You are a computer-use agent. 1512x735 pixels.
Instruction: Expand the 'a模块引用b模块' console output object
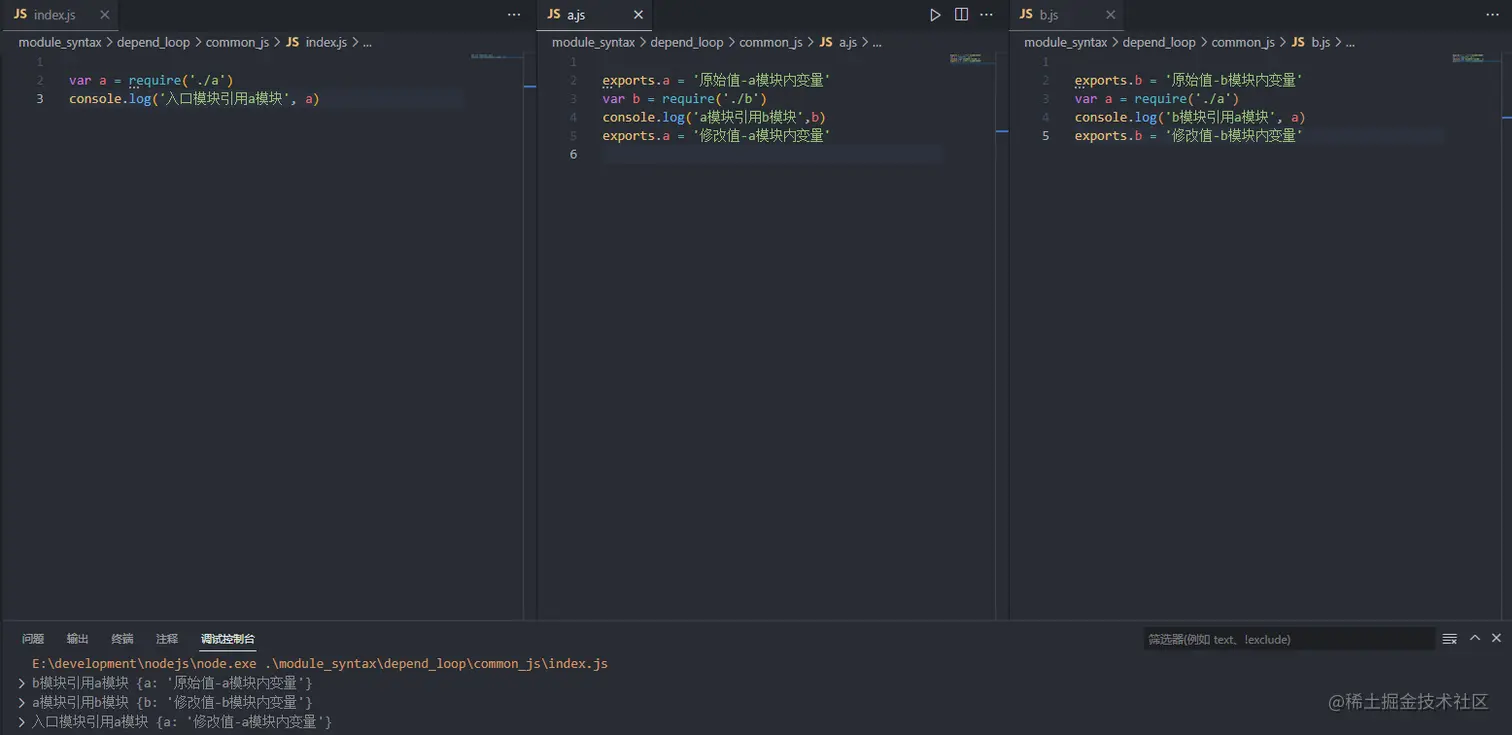[22, 703]
